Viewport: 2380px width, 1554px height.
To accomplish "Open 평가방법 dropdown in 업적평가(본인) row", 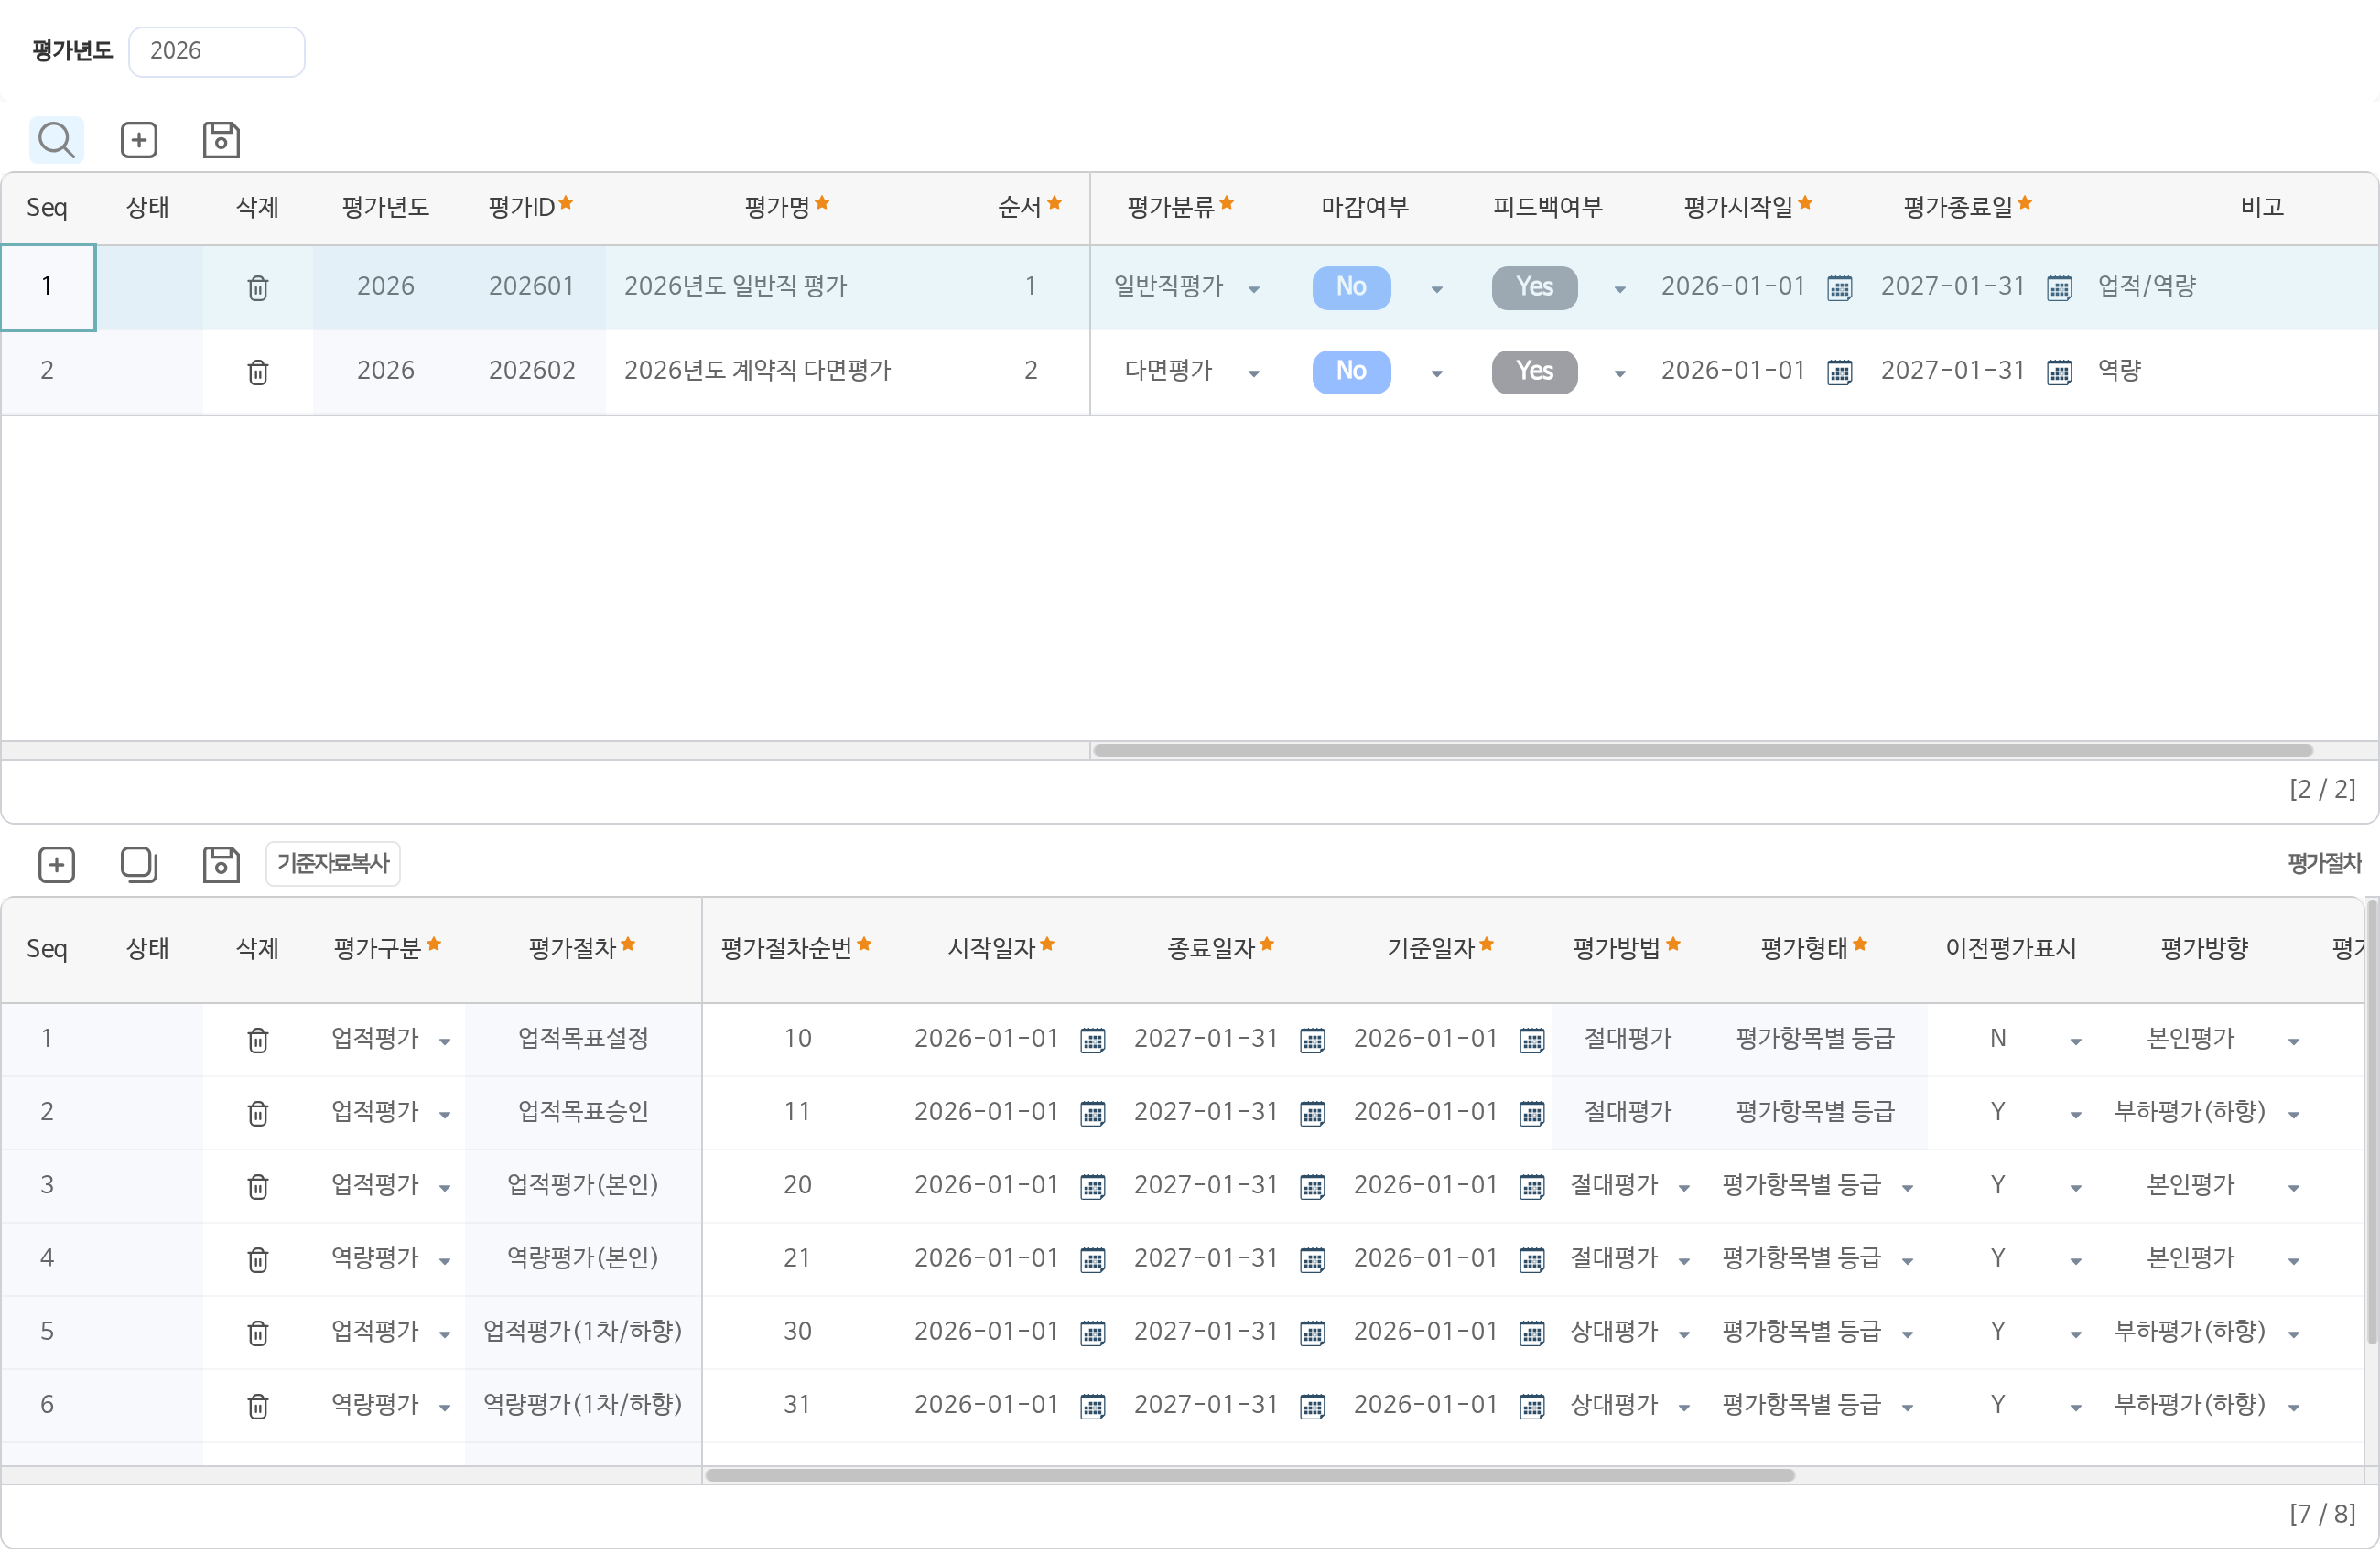I will [x=1684, y=1187].
